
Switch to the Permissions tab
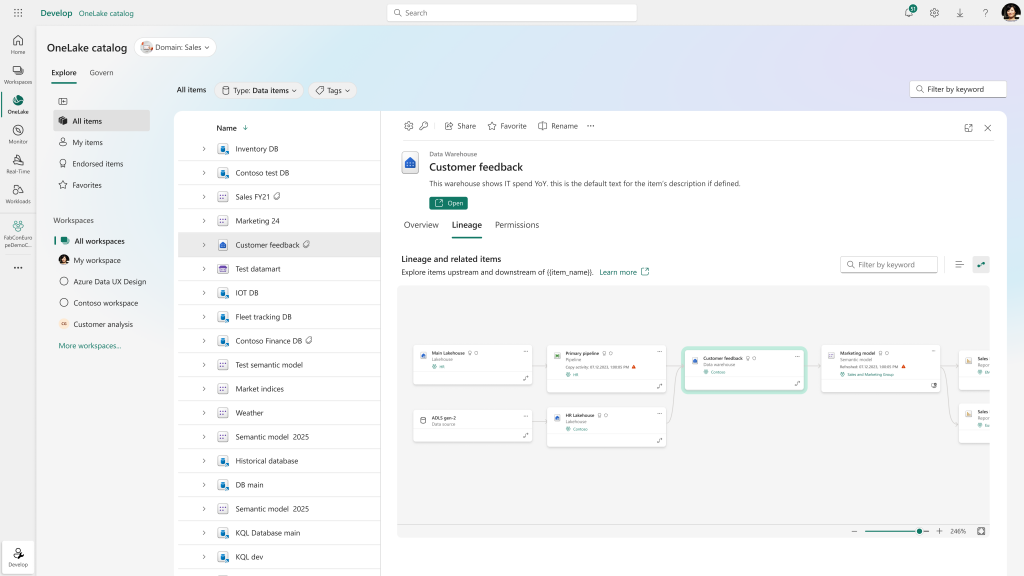coord(516,225)
